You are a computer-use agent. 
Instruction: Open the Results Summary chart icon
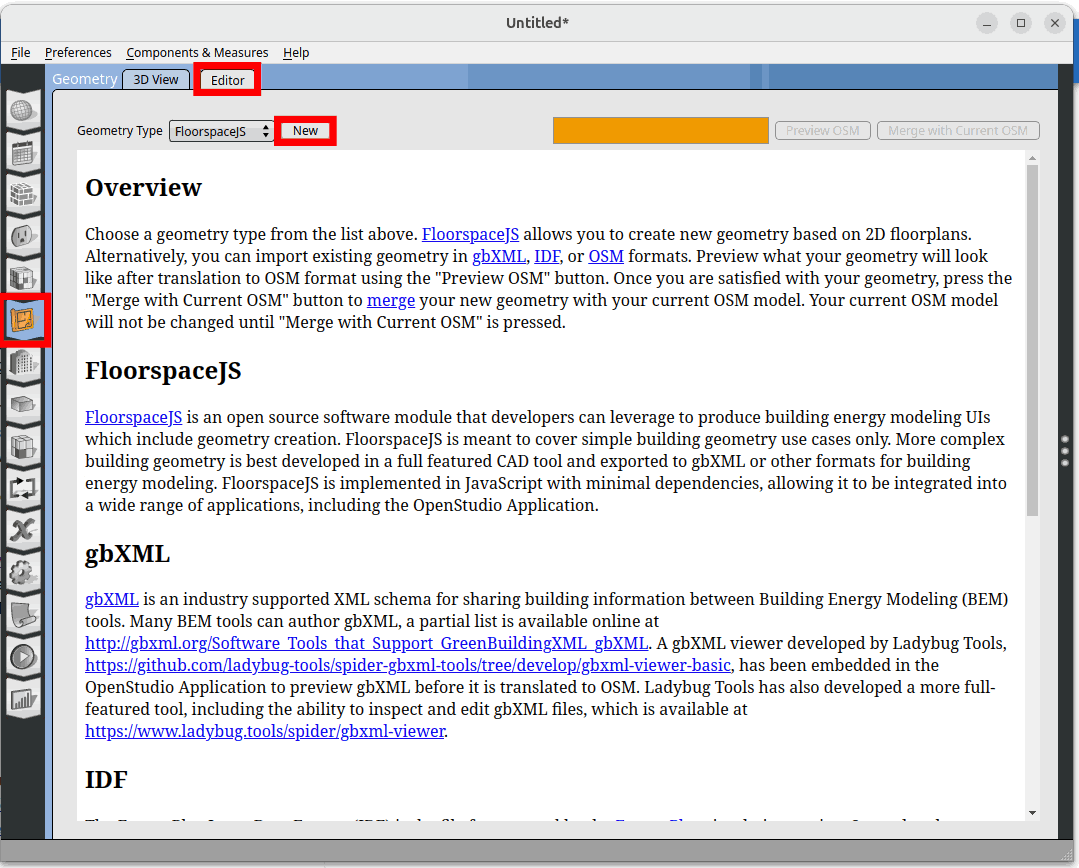pyautogui.click(x=23, y=699)
